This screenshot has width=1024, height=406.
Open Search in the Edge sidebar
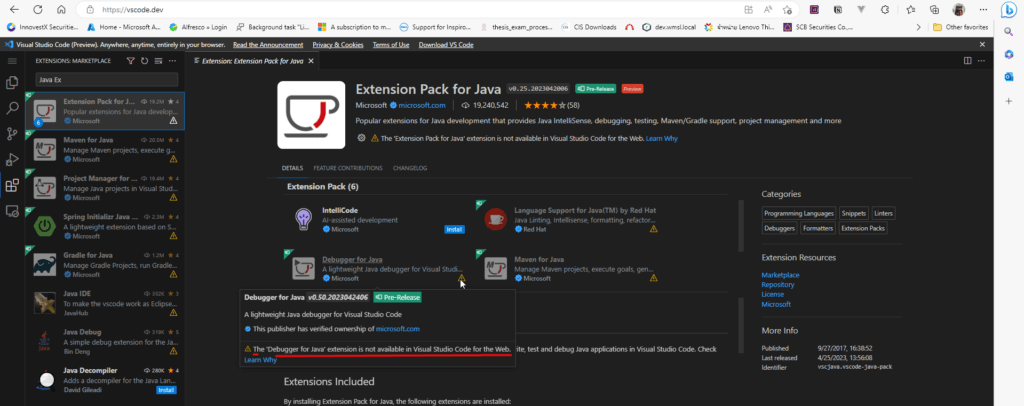click(x=1009, y=31)
